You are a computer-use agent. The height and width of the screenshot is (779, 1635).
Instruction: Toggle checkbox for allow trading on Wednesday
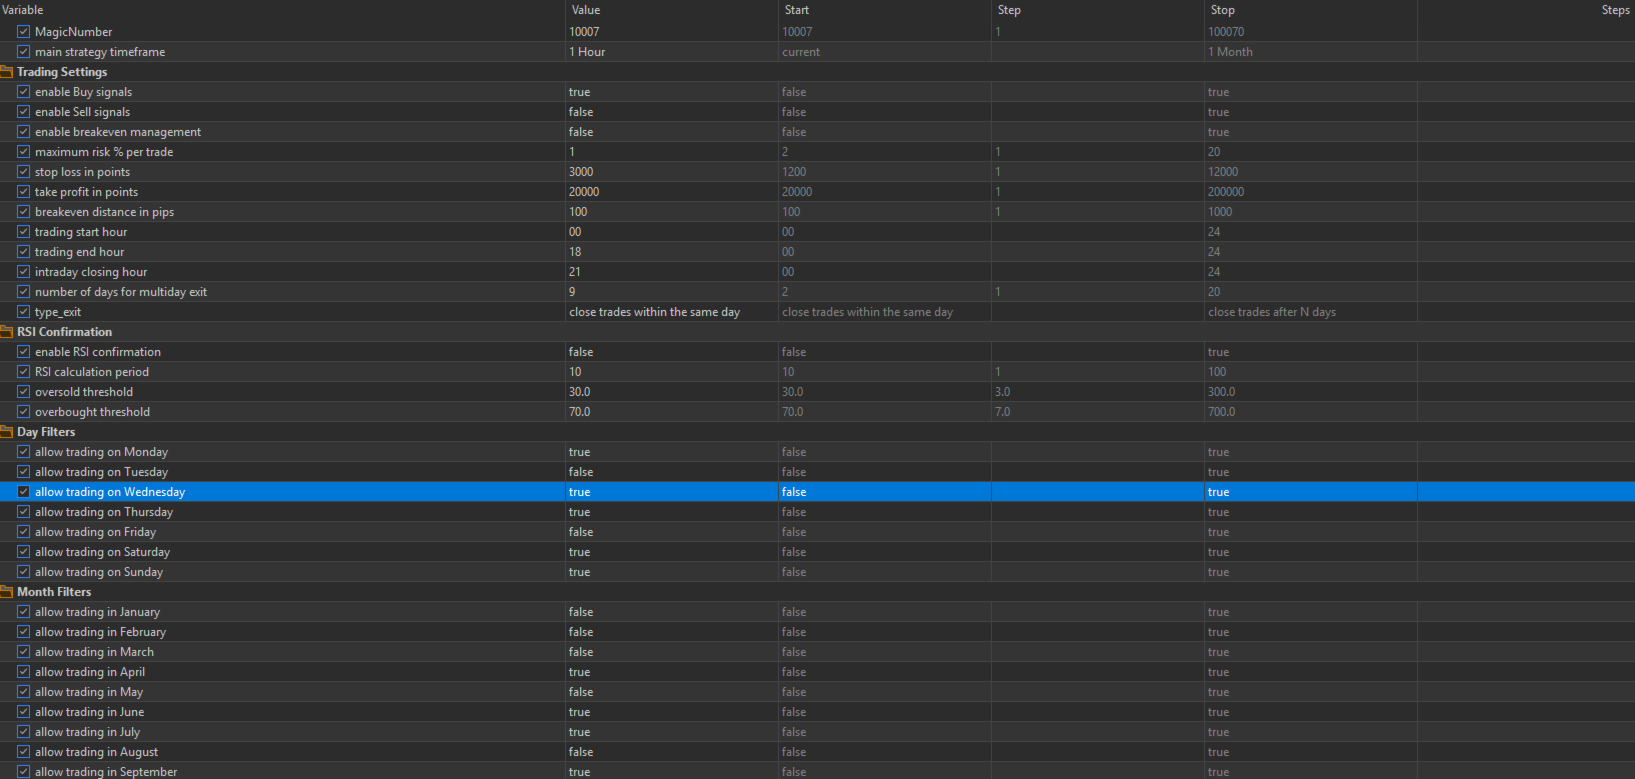point(24,492)
